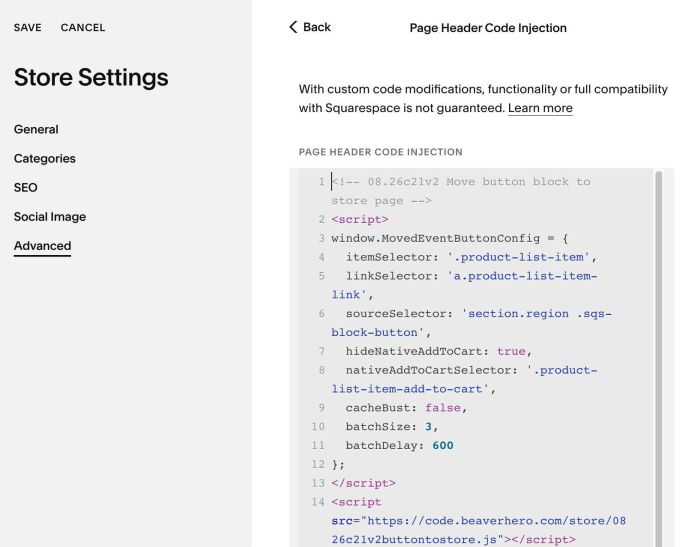The height and width of the screenshot is (547, 700).
Task: Click the sourceSelector property on line 6
Action: pyautogui.click(x=396, y=313)
